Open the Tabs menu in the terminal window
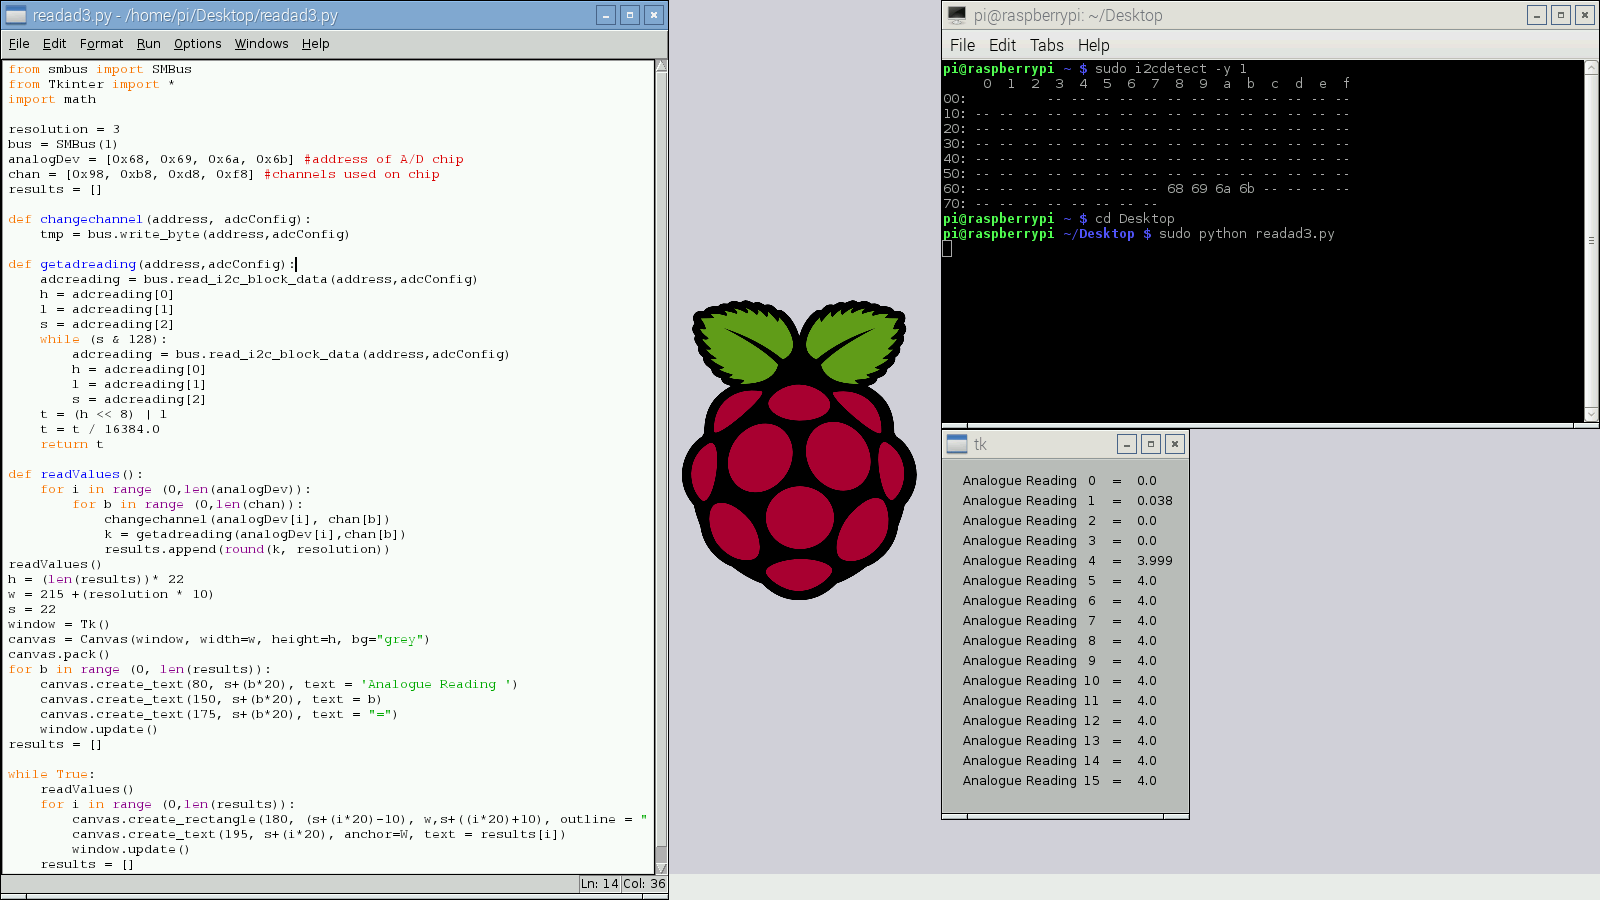1600x900 pixels. (x=1046, y=46)
